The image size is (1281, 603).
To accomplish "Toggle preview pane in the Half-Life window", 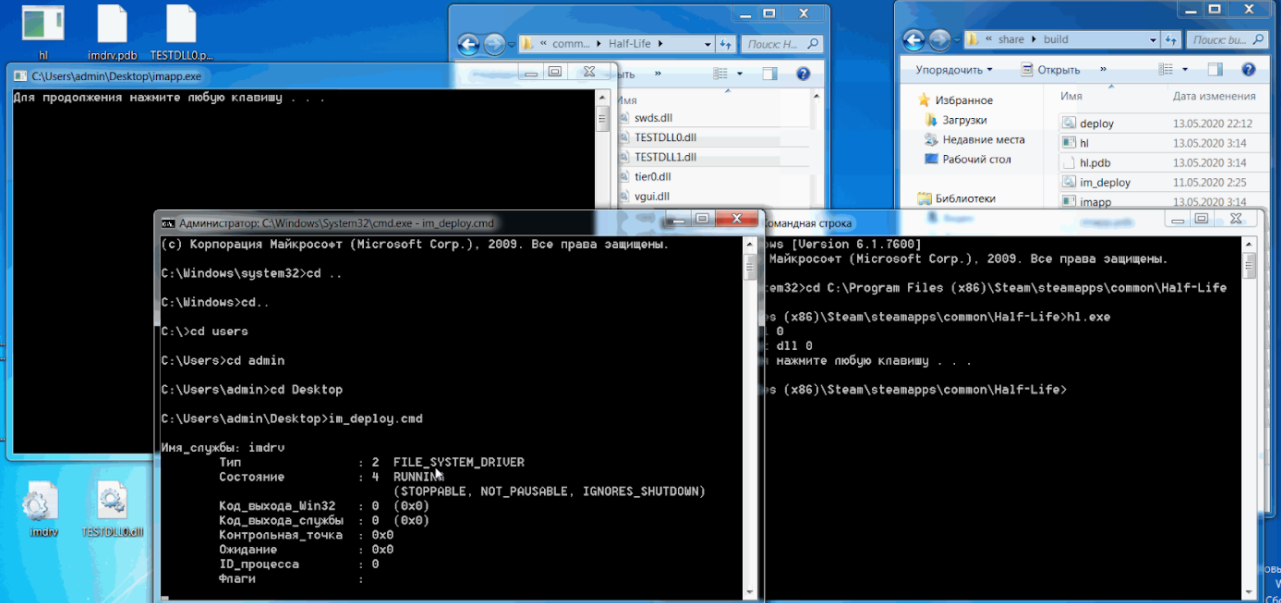I will (x=769, y=74).
